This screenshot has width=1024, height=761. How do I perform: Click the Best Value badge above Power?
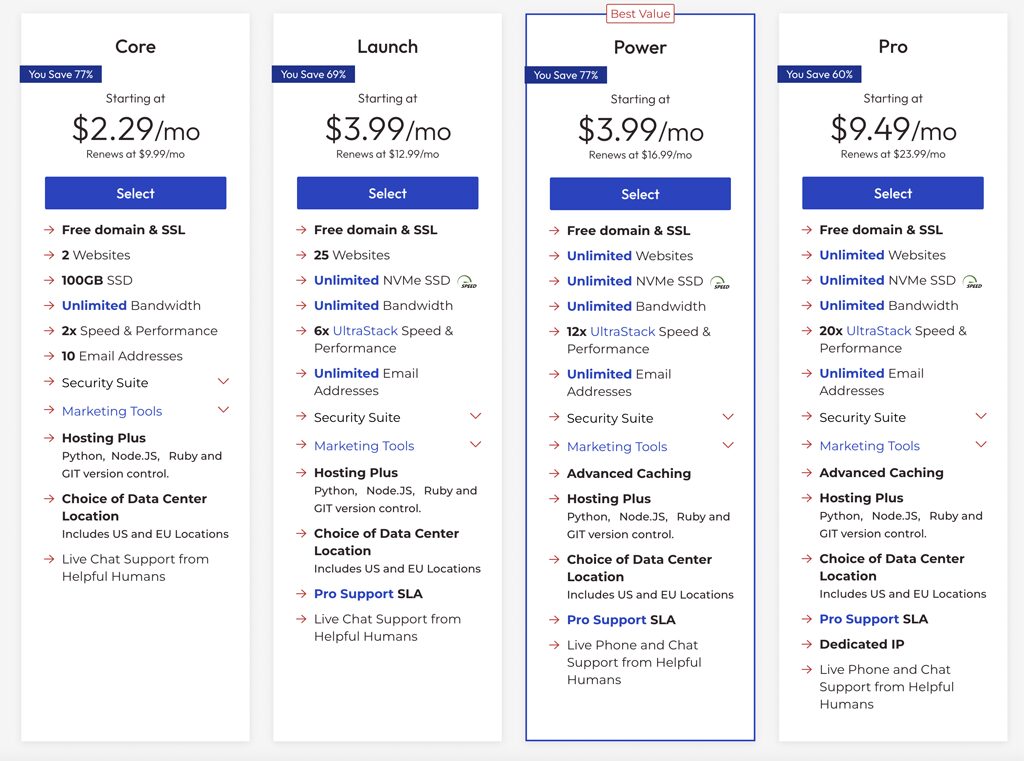click(640, 14)
